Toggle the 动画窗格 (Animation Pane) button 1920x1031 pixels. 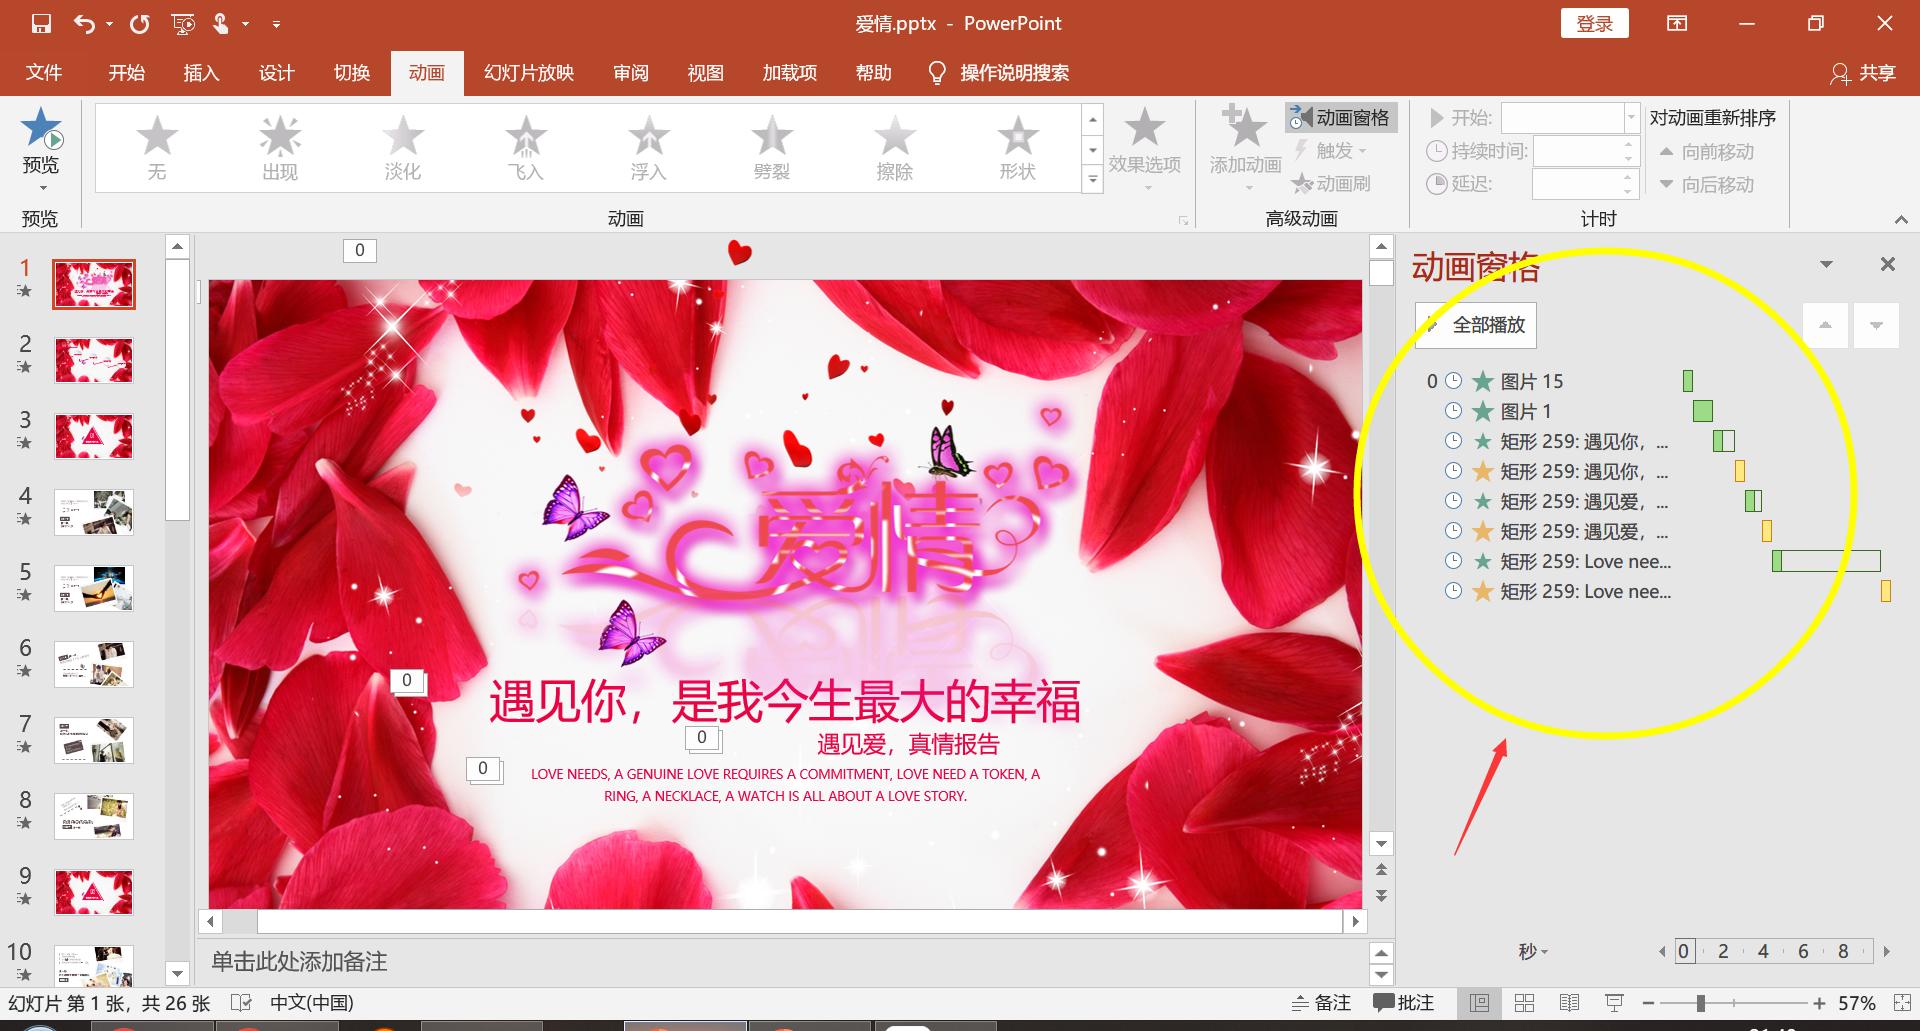(x=1341, y=117)
